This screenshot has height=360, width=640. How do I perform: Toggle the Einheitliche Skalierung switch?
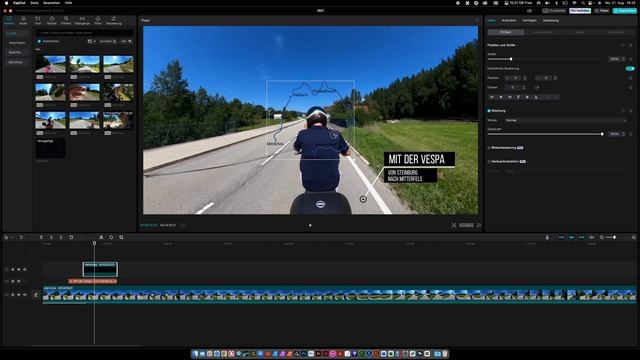(630, 69)
